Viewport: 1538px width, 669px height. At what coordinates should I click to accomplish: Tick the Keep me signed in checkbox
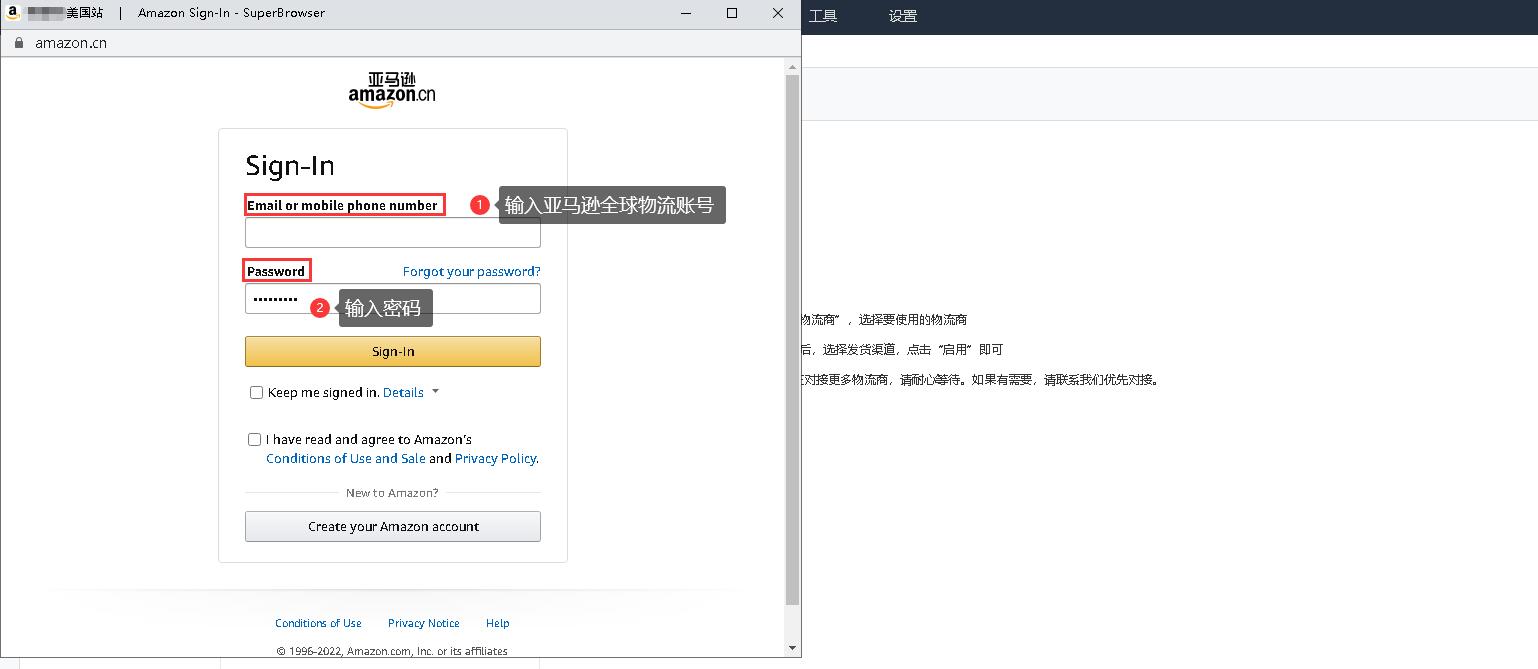256,392
